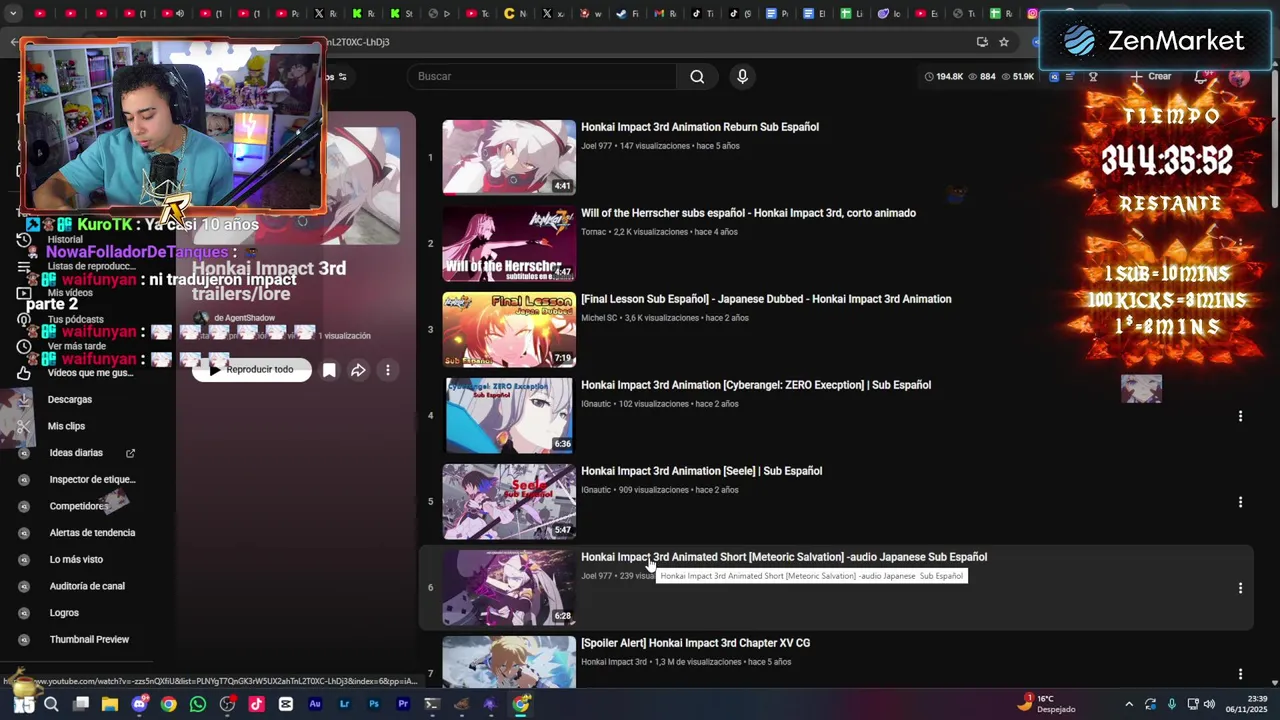Screen dimensions: 1280x720
Task: Open AgentShadow playlist author link
Action: click(x=244, y=318)
